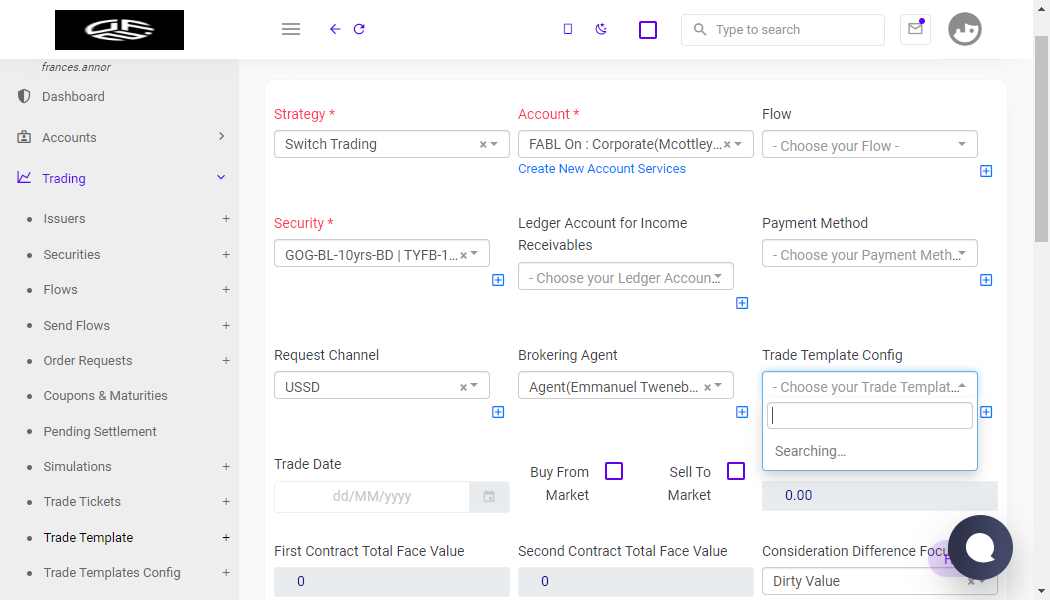Expand Trade Tickets submenu plus
The height and width of the screenshot is (600, 1050).
coord(226,502)
